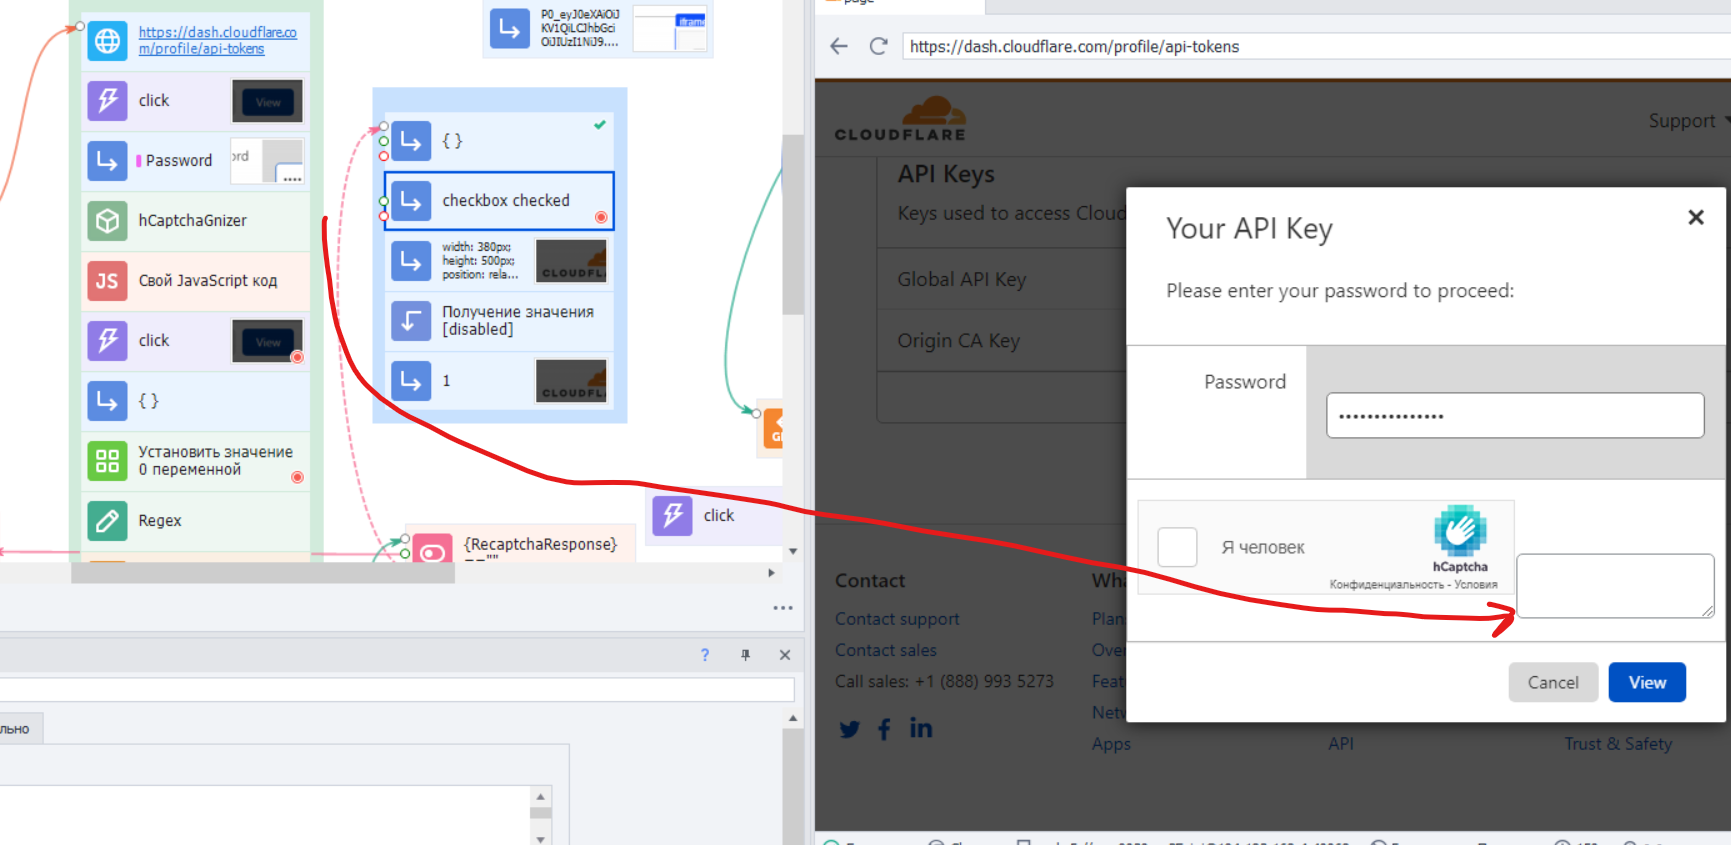Click the hCaptcha logo in the captcha widget
Viewport: 1731px width, 845px height.
[1460, 532]
